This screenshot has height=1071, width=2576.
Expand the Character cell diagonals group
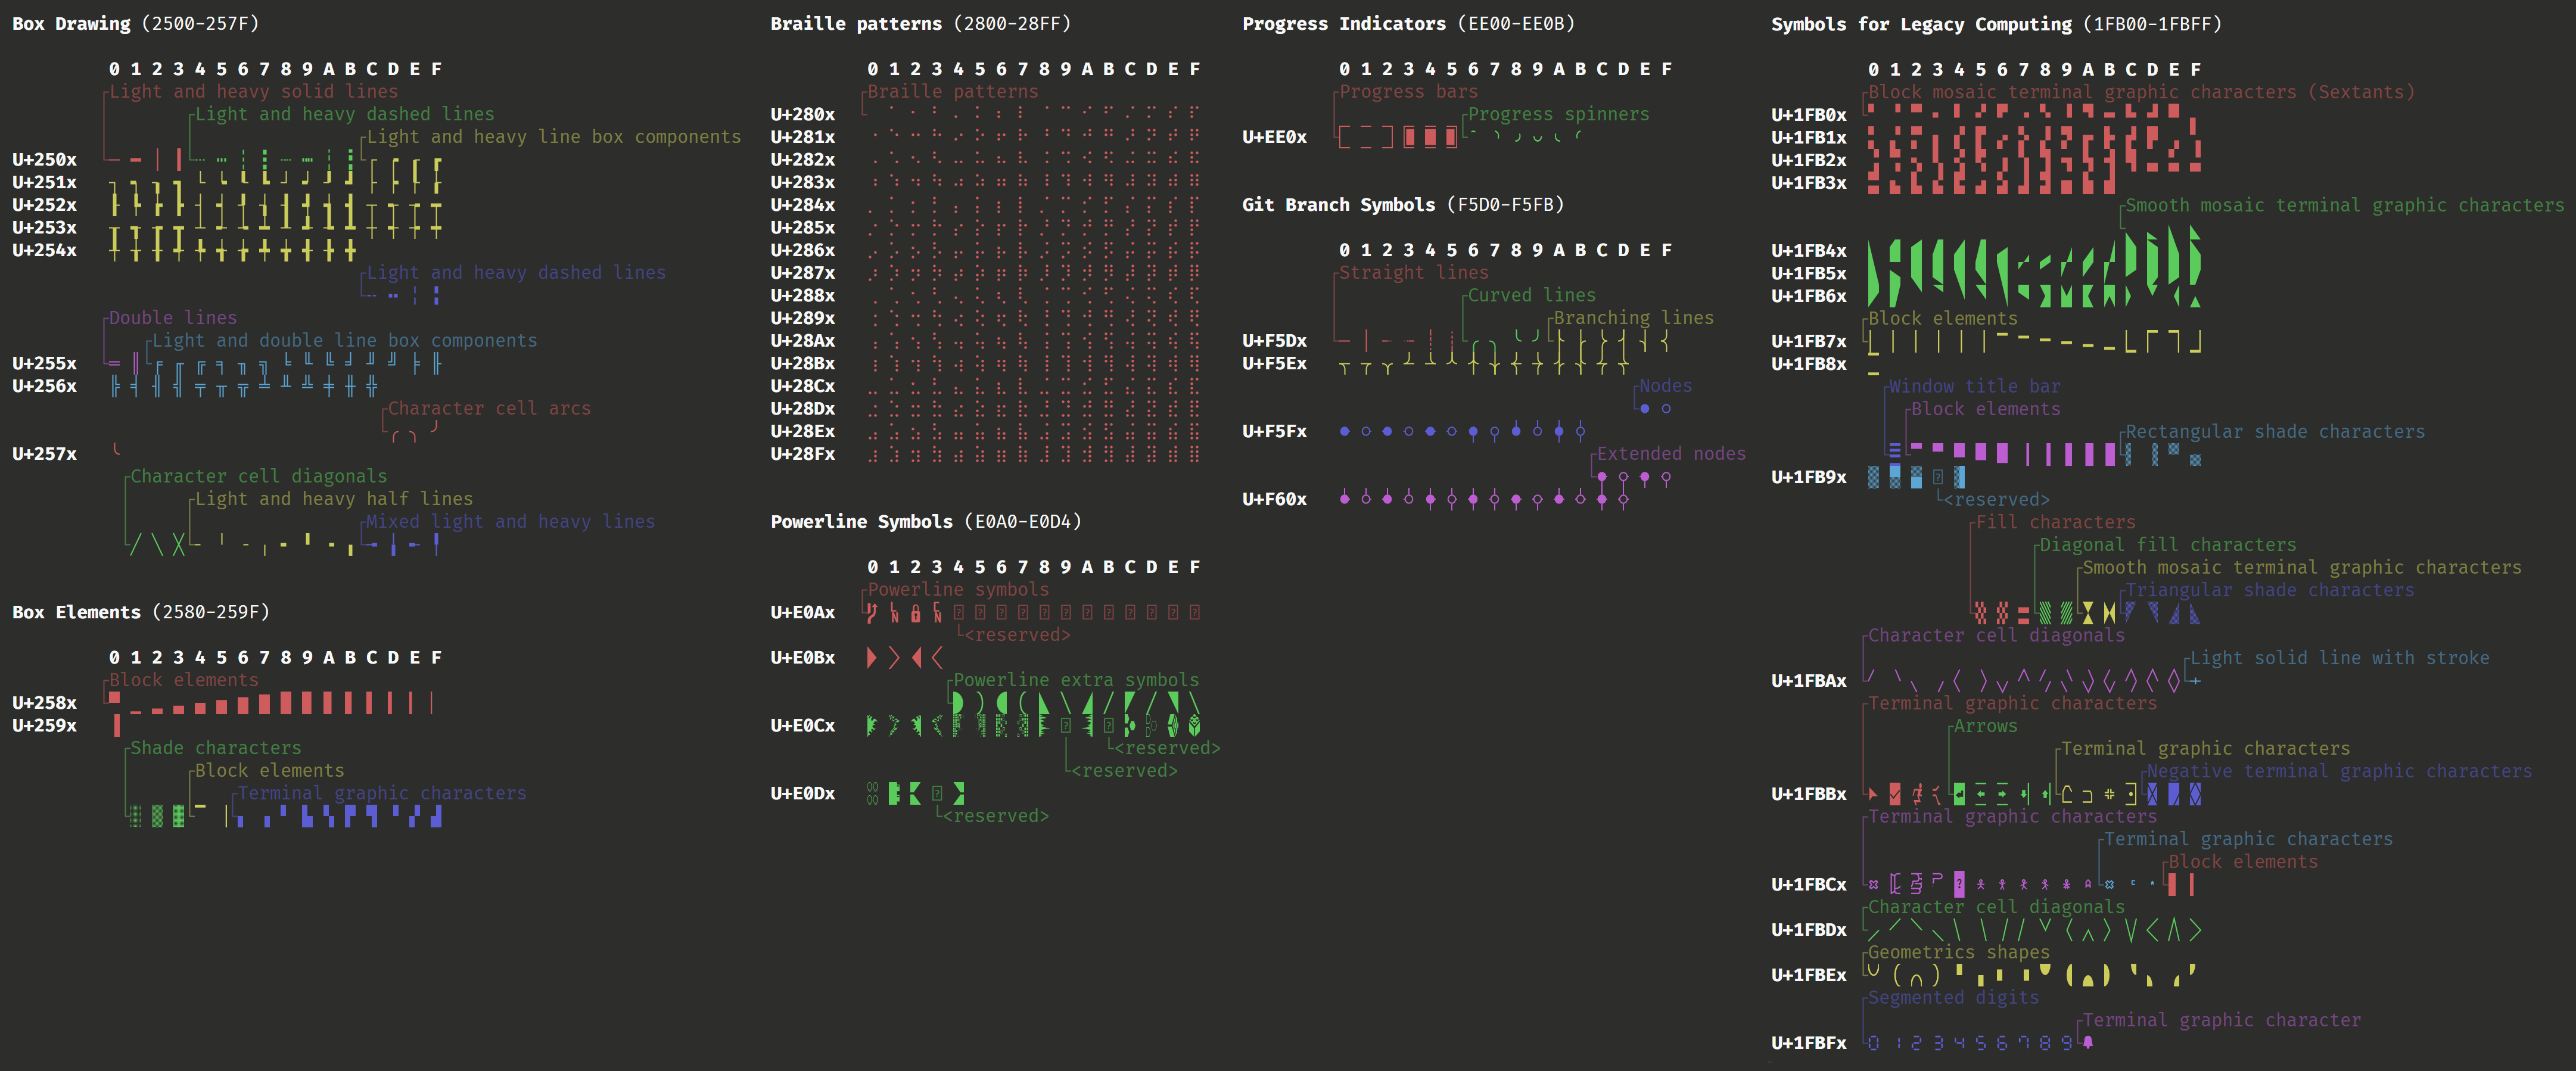pyautogui.click(x=259, y=476)
